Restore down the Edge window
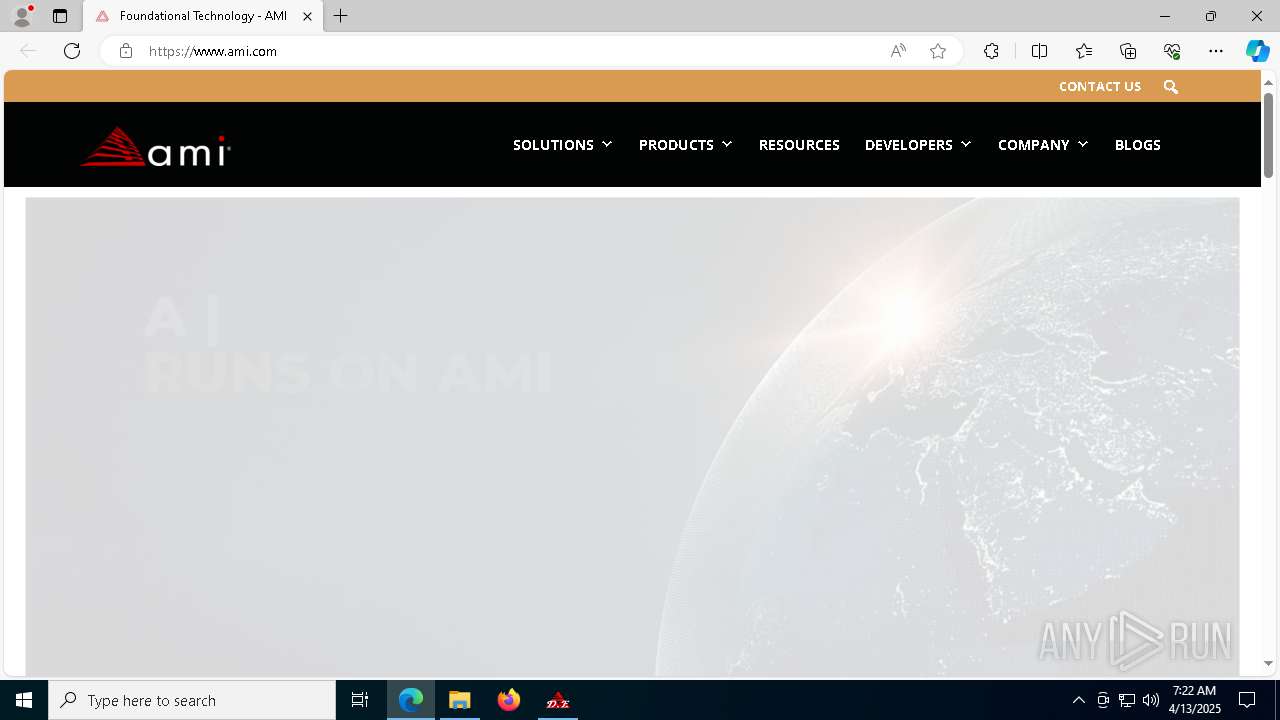Image resolution: width=1280 pixels, height=720 pixels. 1211,16
